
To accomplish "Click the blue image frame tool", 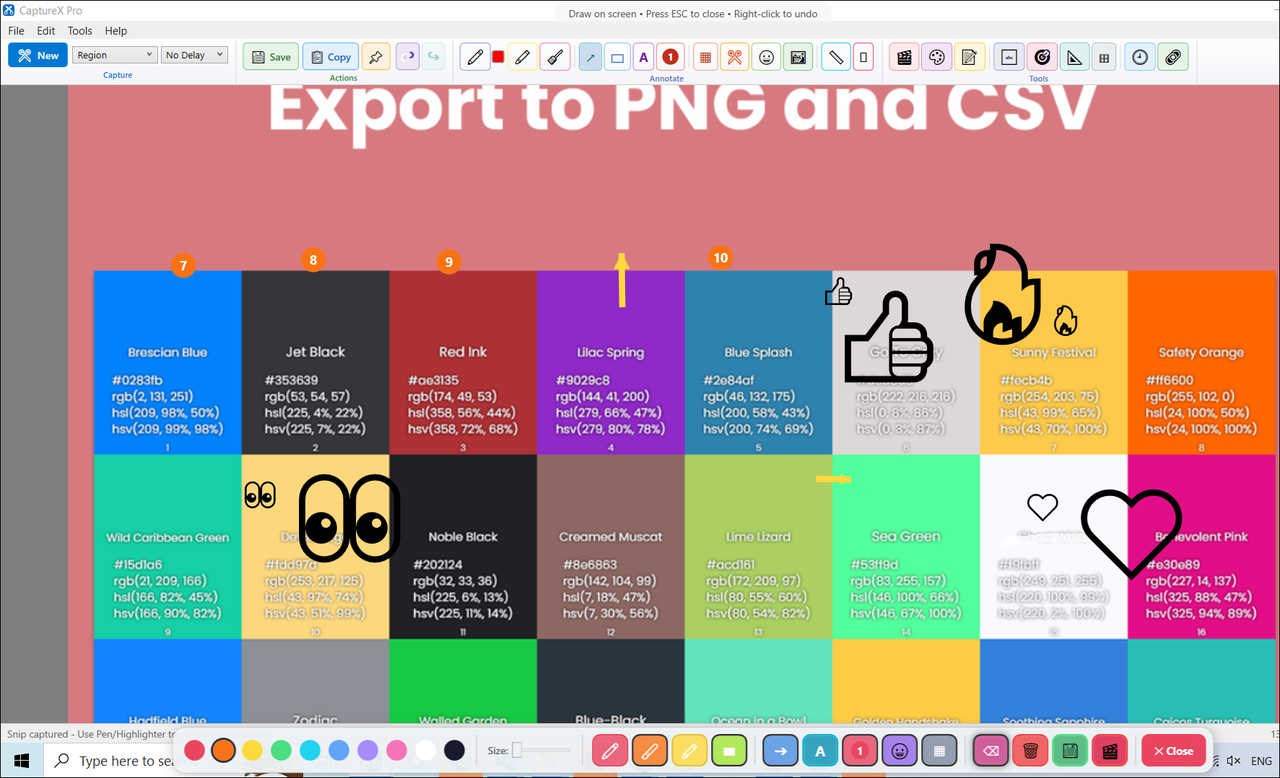I will [1009, 57].
